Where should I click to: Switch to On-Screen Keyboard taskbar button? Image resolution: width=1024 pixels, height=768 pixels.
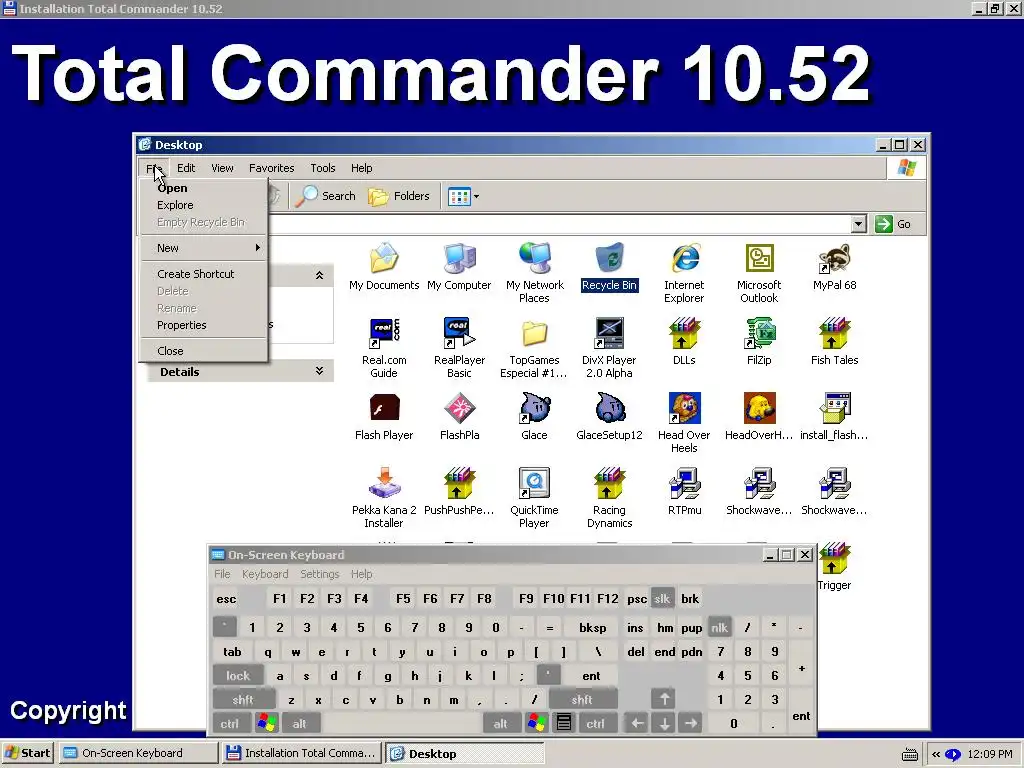(x=138, y=753)
